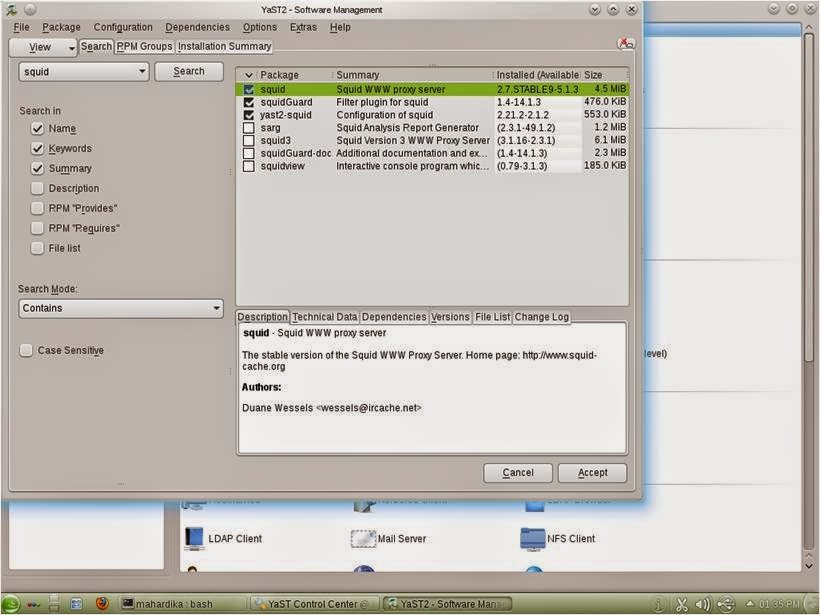Image resolution: width=820 pixels, height=615 pixels.
Task: Switch to mahardika : bash taskbar entry
Action: pyautogui.click(x=181, y=604)
